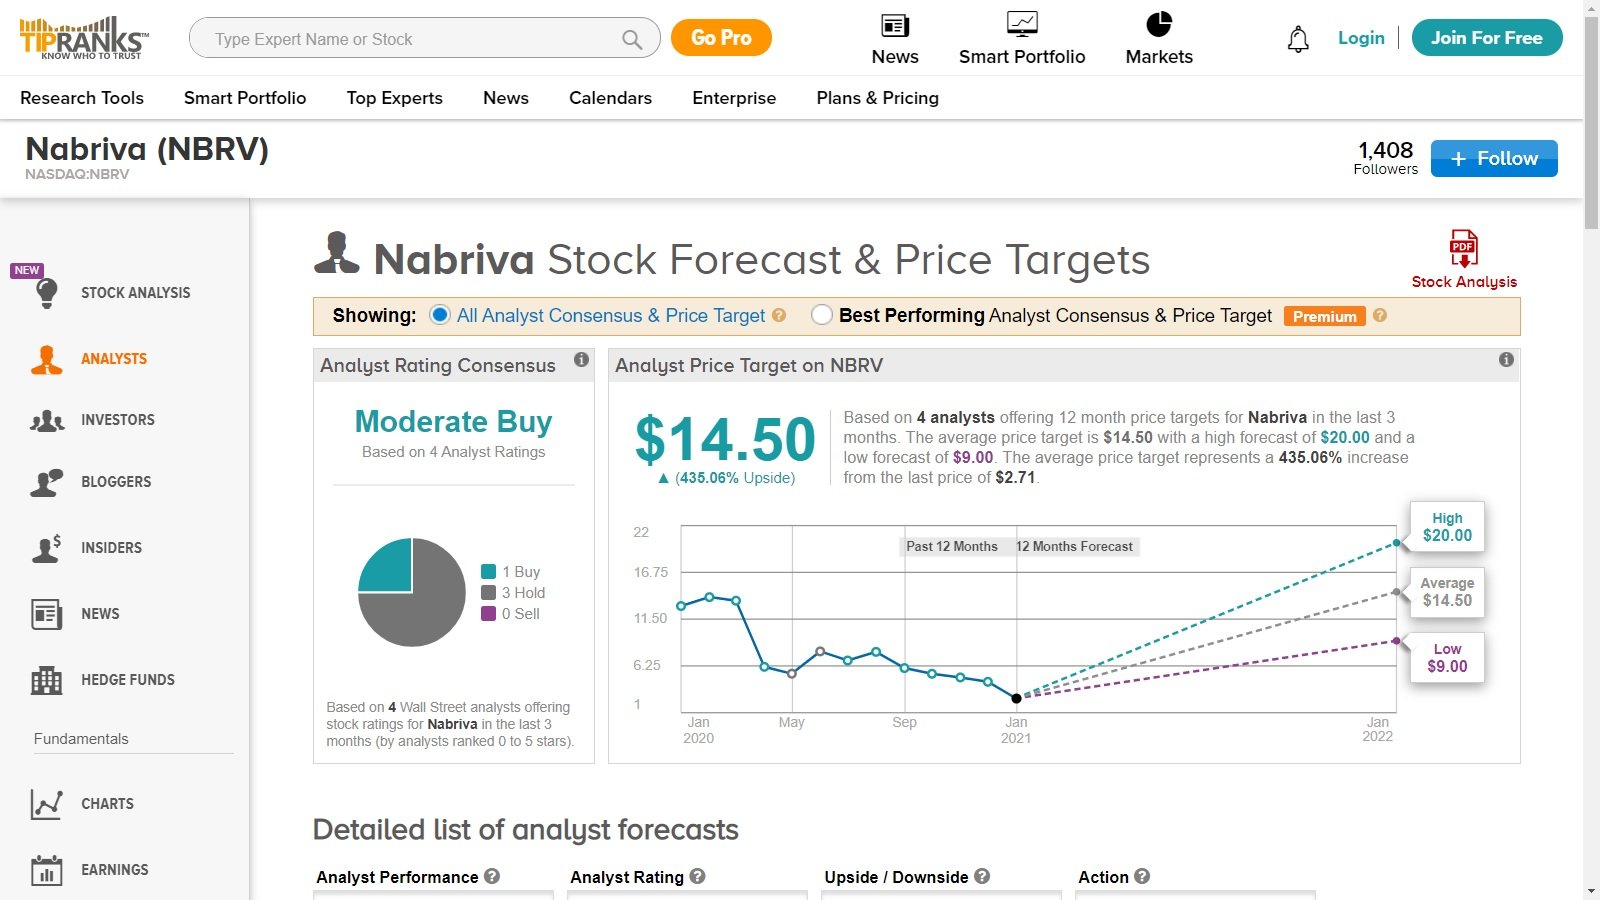This screenshot has width=1600, height=900.
Task: Expand the Top Experts menu
Action: (394, 98)
